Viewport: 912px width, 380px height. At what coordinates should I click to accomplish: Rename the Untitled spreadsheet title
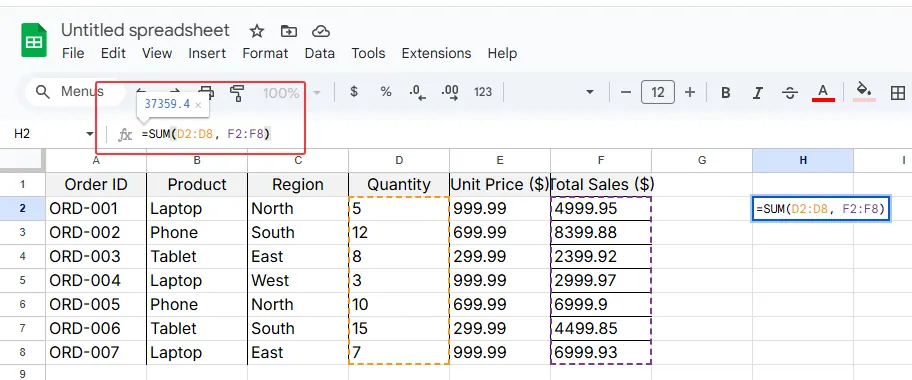pyautogui.click(x=145, y=30)
